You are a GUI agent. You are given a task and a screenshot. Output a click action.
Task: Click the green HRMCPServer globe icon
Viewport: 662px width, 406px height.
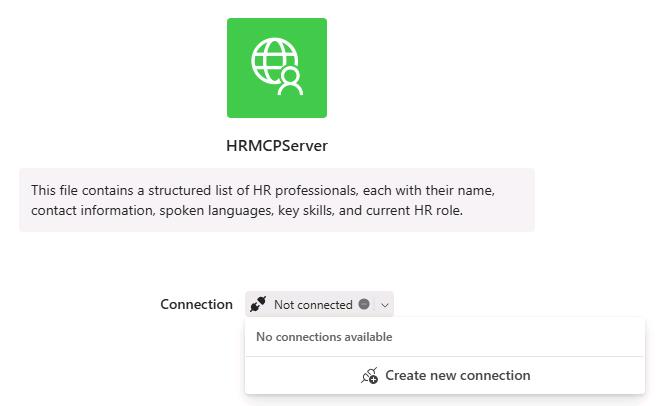point(277,68)
